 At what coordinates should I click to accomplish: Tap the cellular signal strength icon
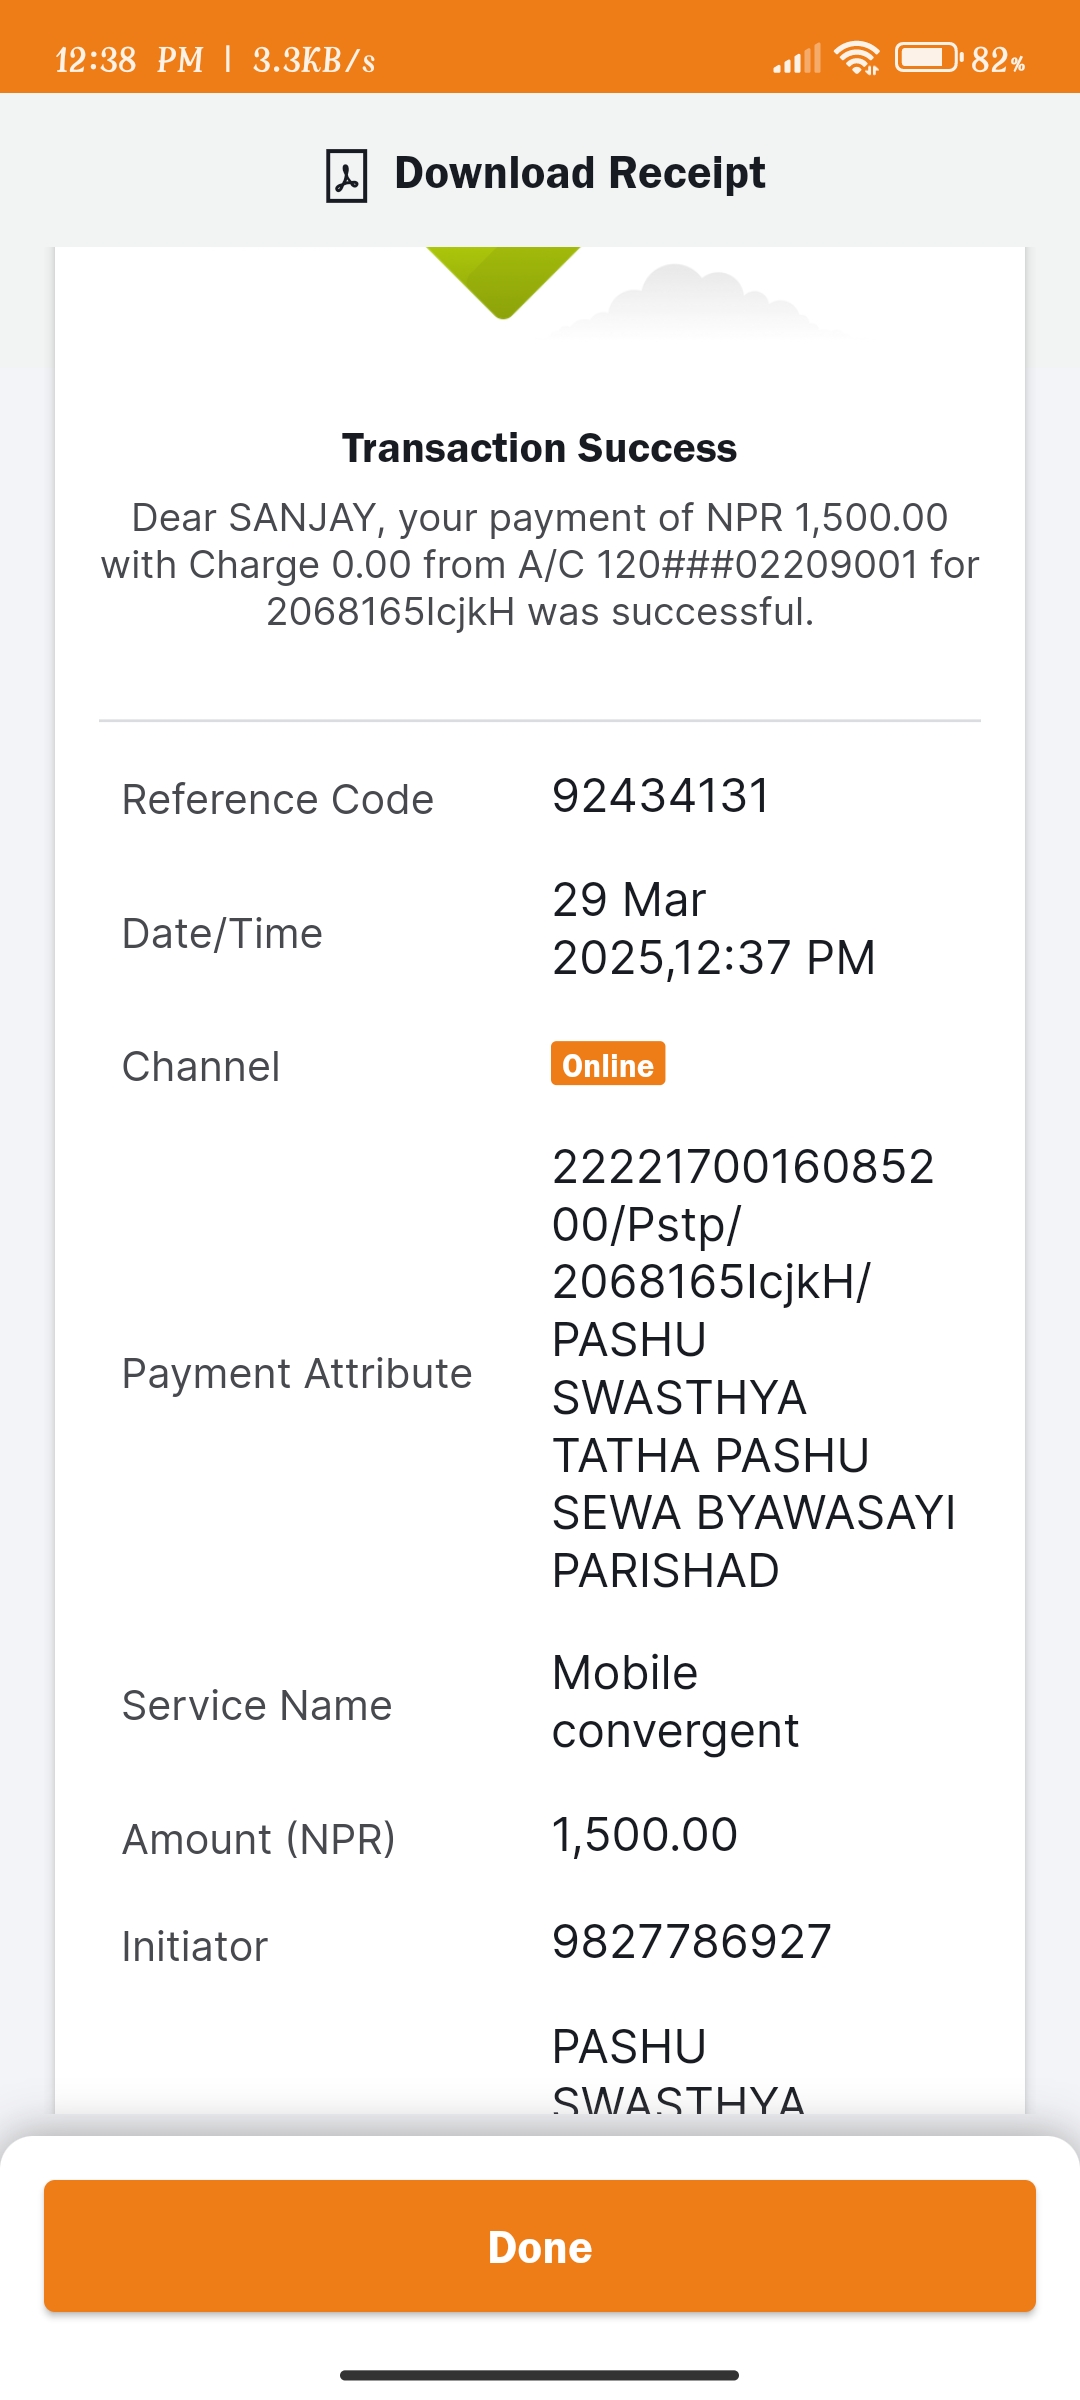pos(797,58)
